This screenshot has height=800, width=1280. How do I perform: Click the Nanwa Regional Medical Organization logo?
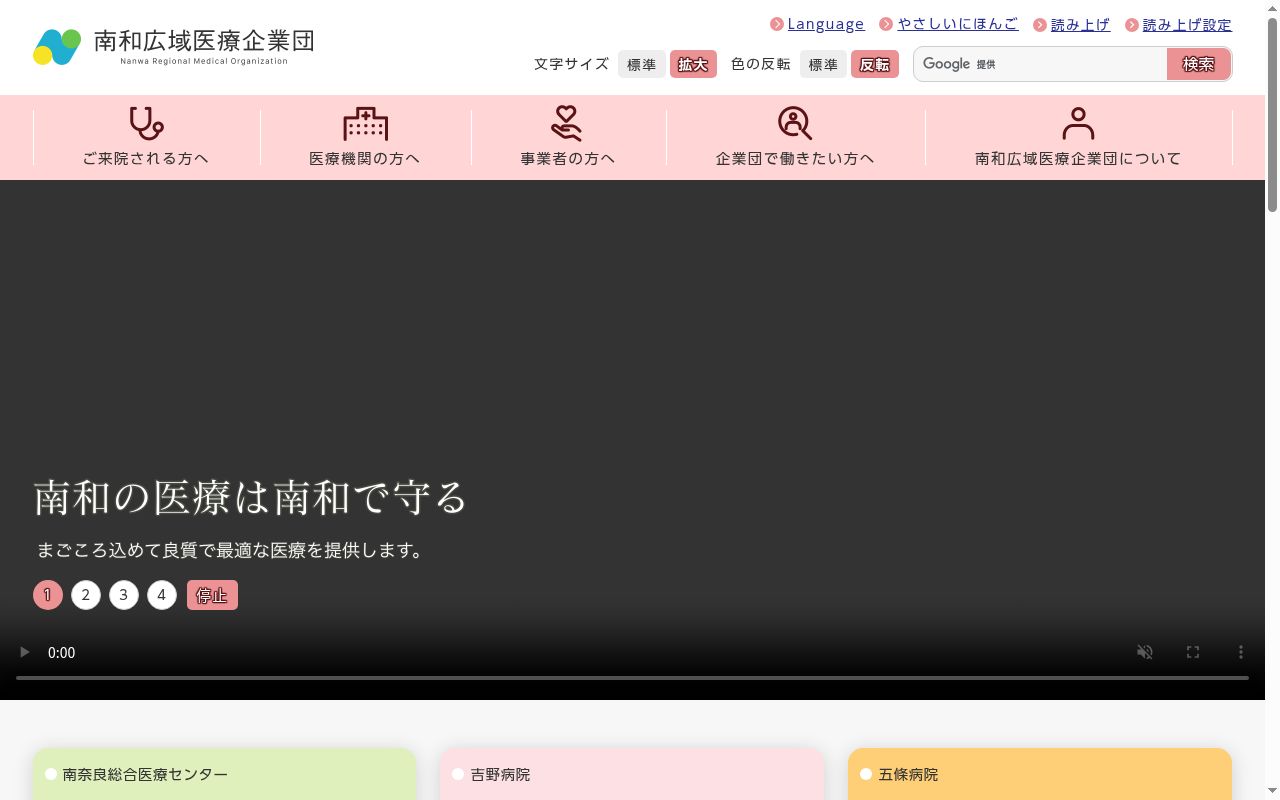click(174, 46)
